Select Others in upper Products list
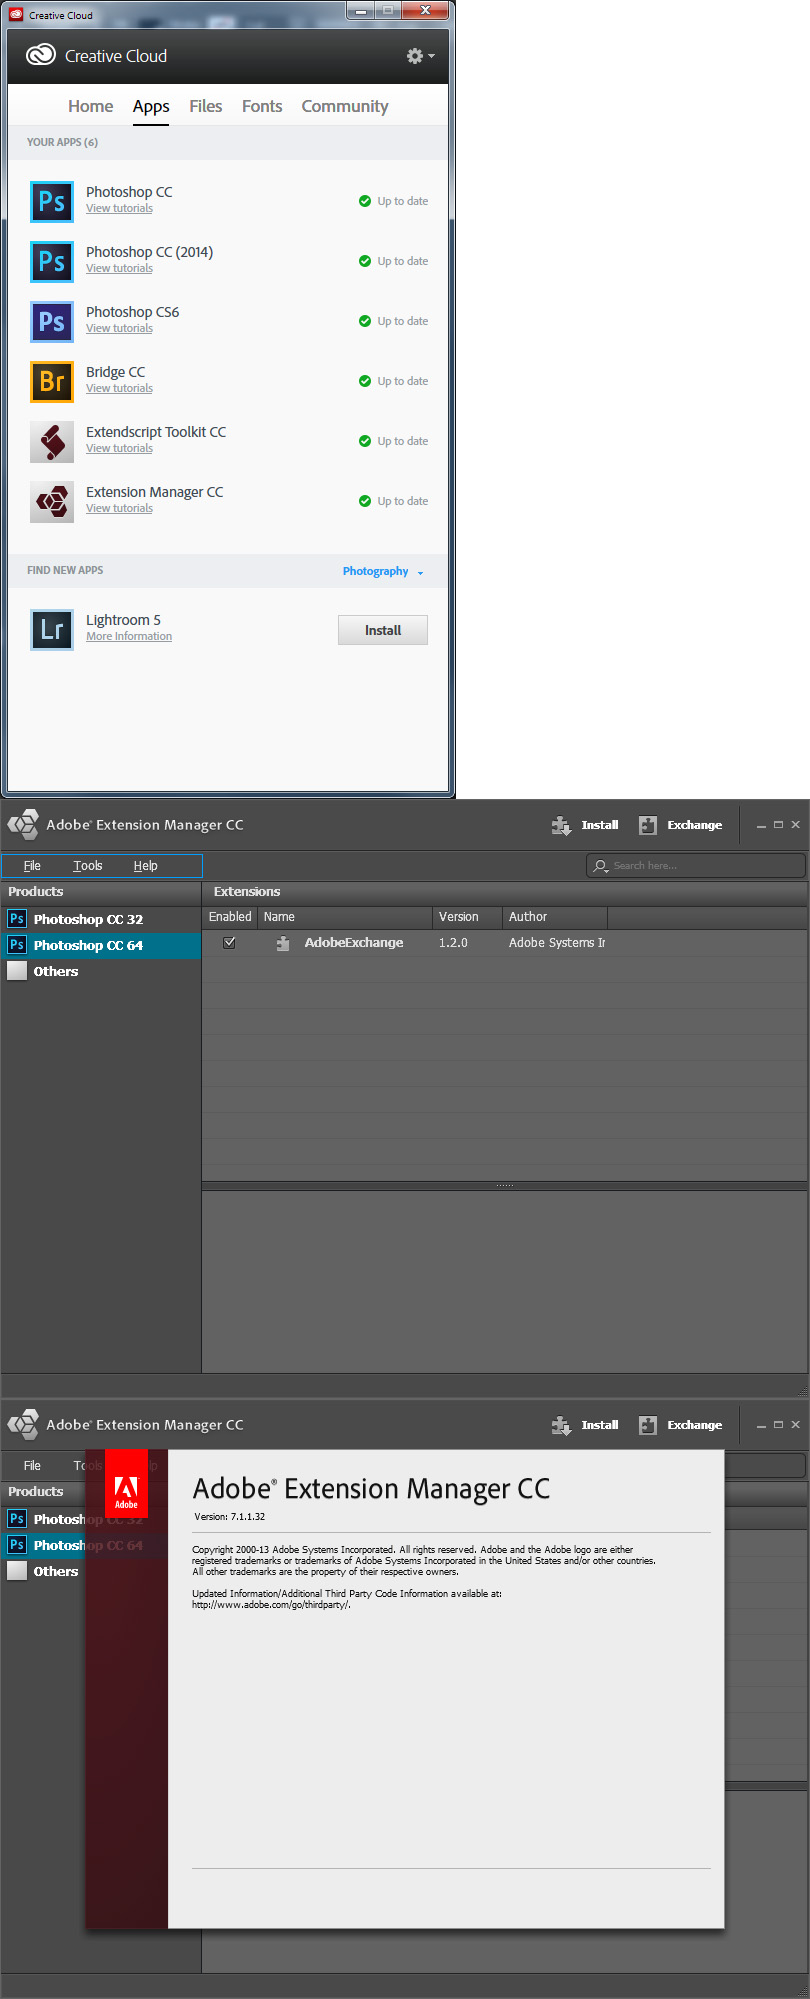This screenshot has height=1999, width=810. 101,971
